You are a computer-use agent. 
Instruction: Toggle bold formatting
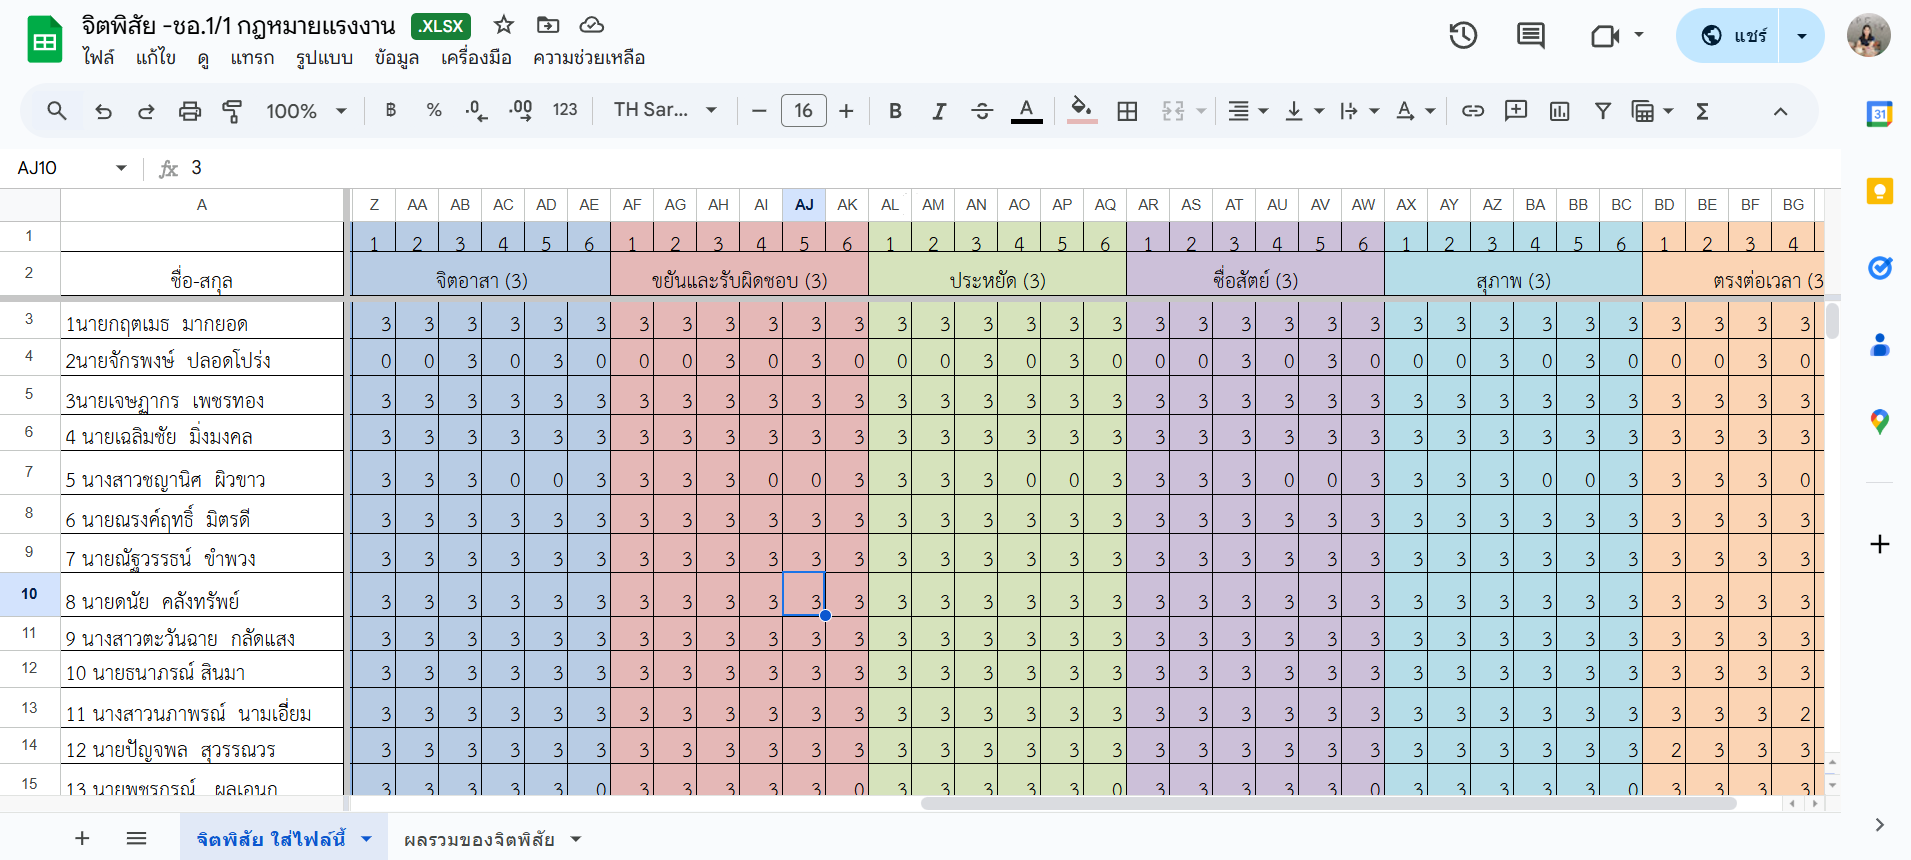click(x=895, y=111)
